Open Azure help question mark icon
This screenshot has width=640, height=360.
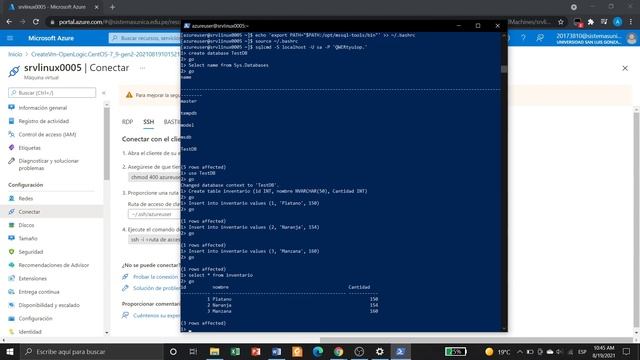[x=523, y=38]
